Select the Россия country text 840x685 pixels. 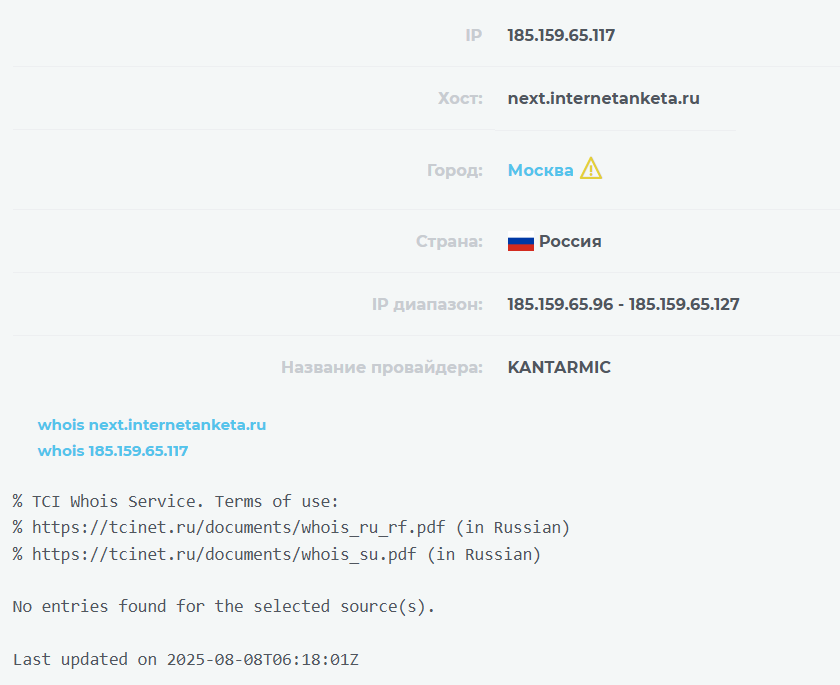point(570,240)
